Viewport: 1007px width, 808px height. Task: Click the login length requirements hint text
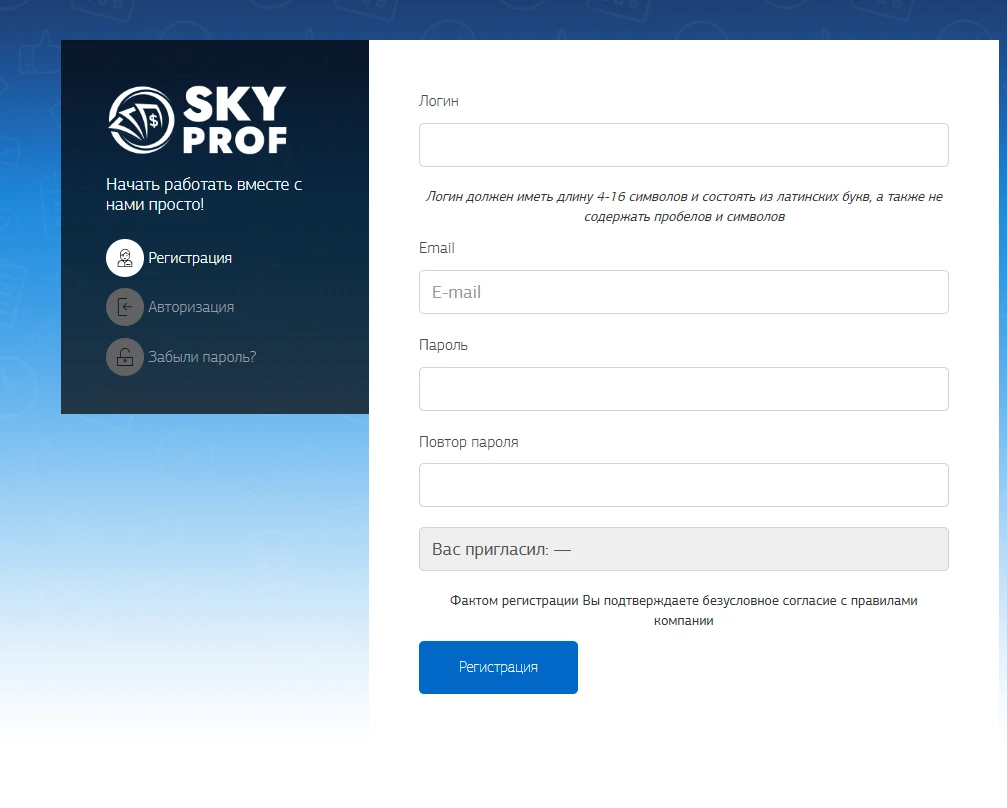click(x=683, y=207)
